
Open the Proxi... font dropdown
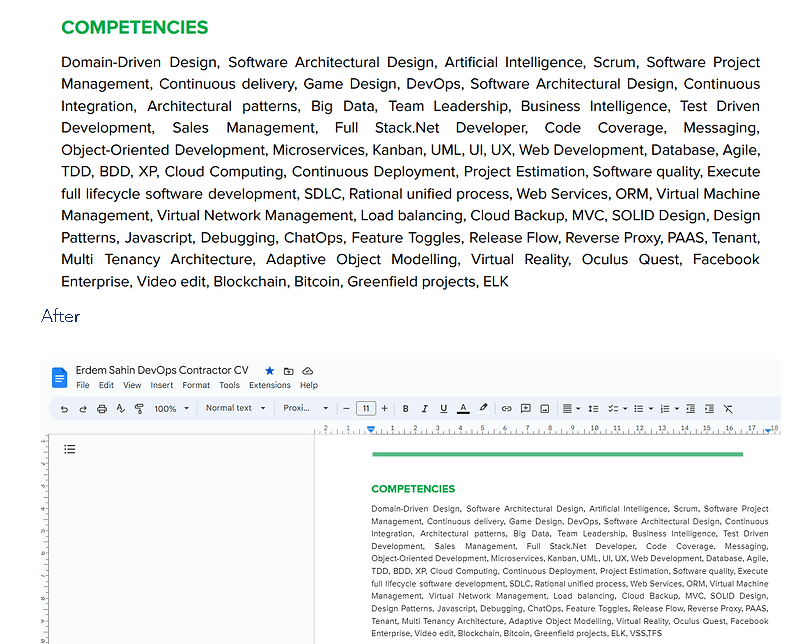(305, 408)
